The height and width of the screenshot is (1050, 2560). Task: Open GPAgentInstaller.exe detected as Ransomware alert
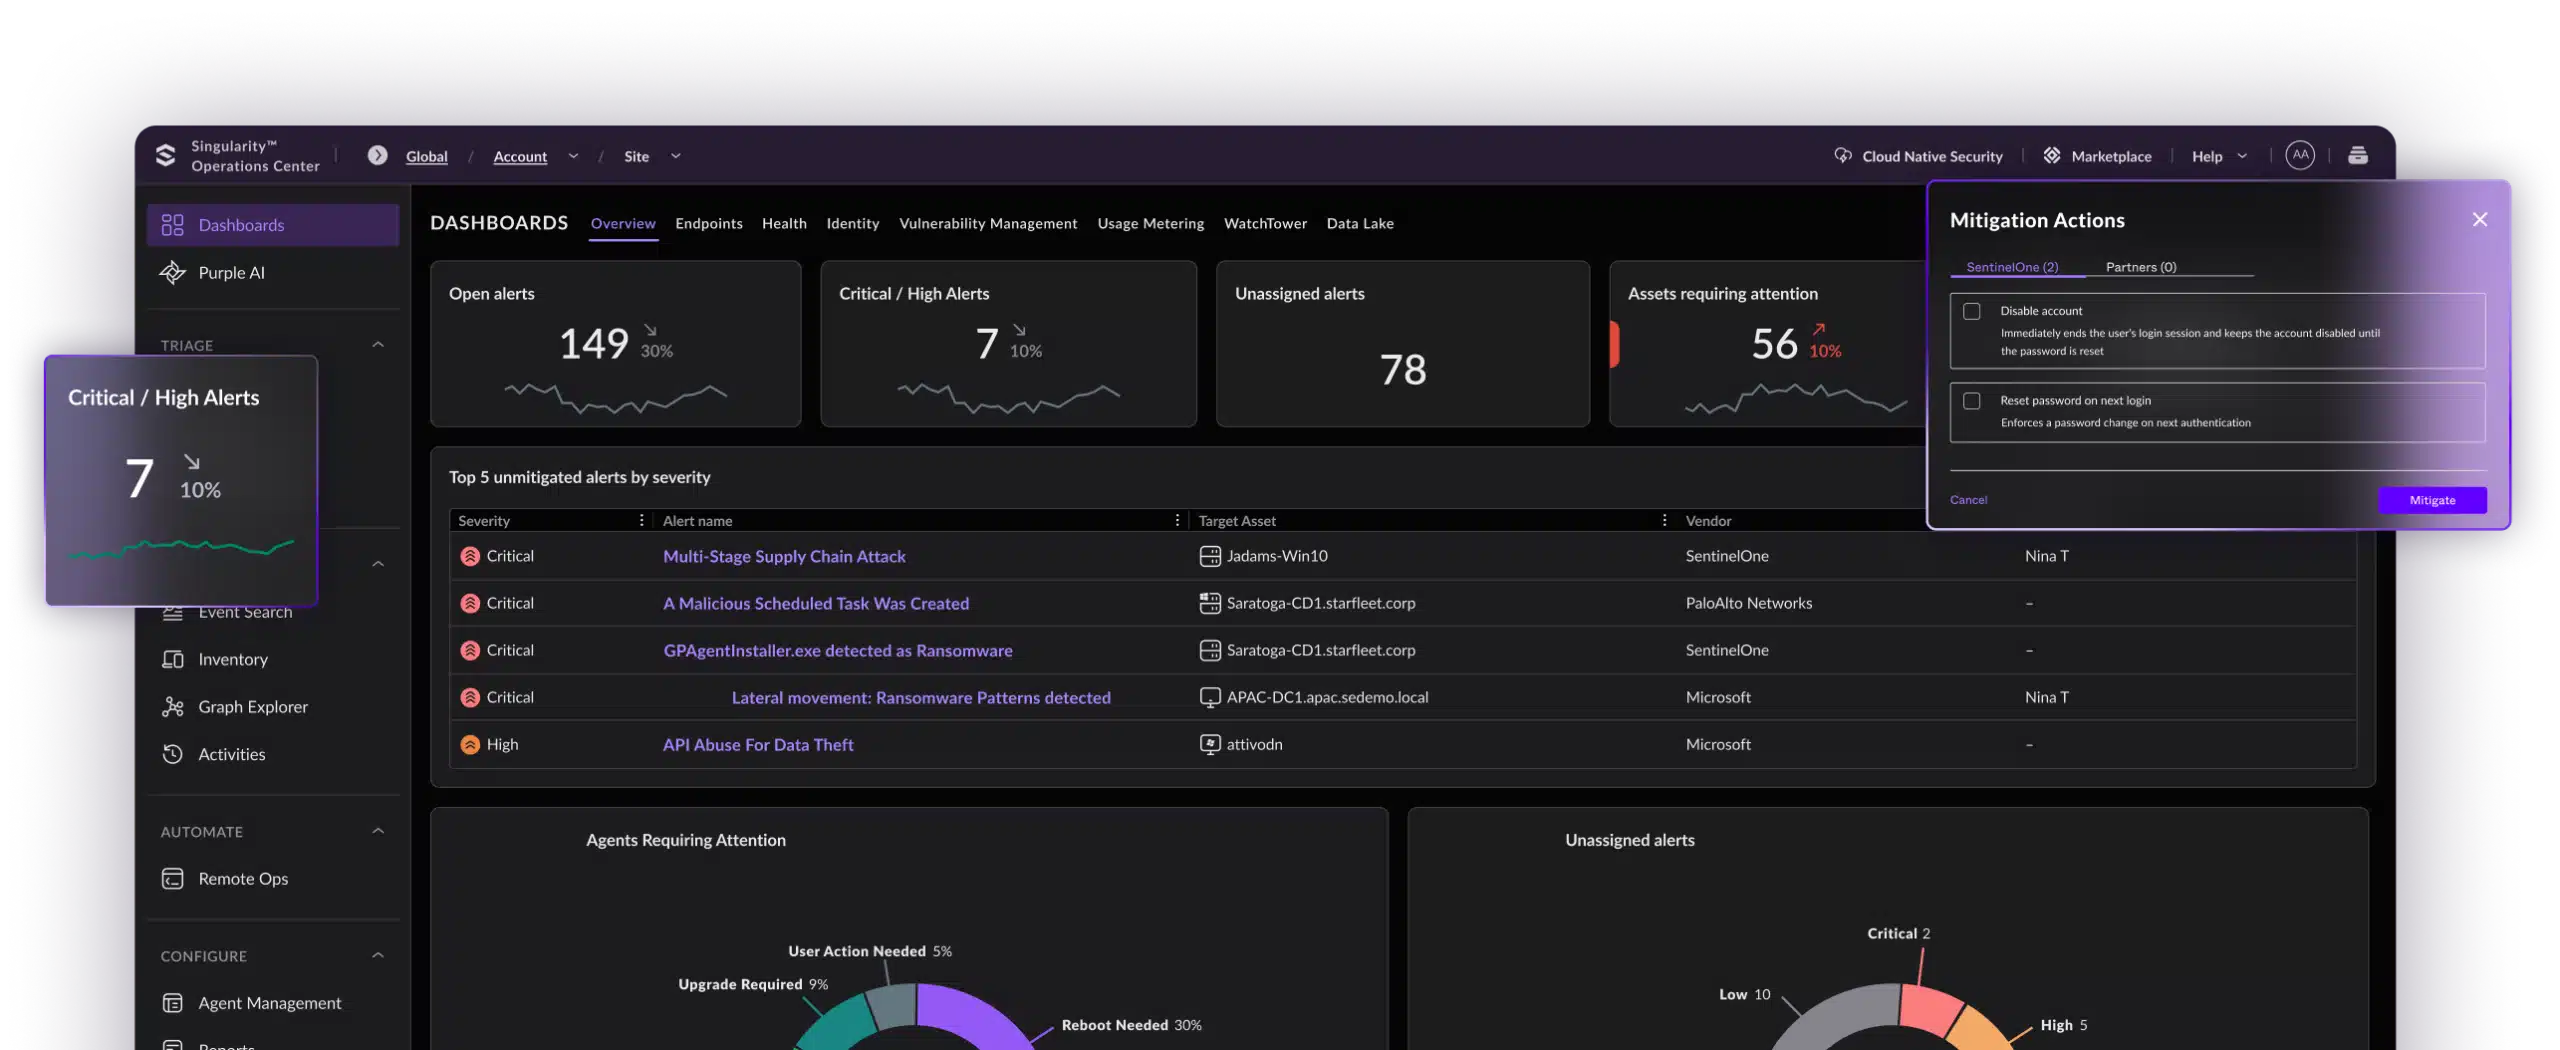[838, 651]
